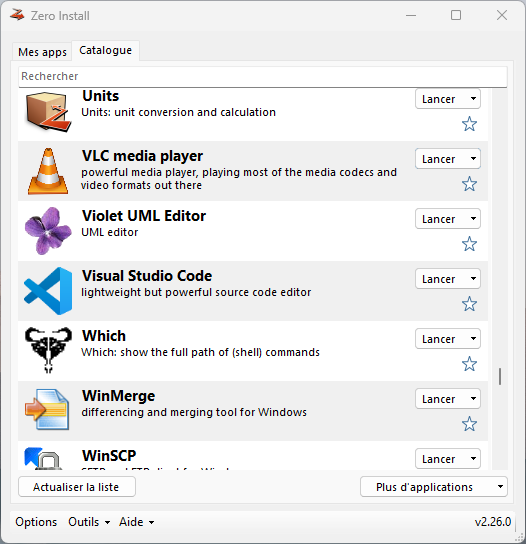The image size is (526, 544).
Task: Click the Zero Install title bar logo
Action: [x=17, y=15]
